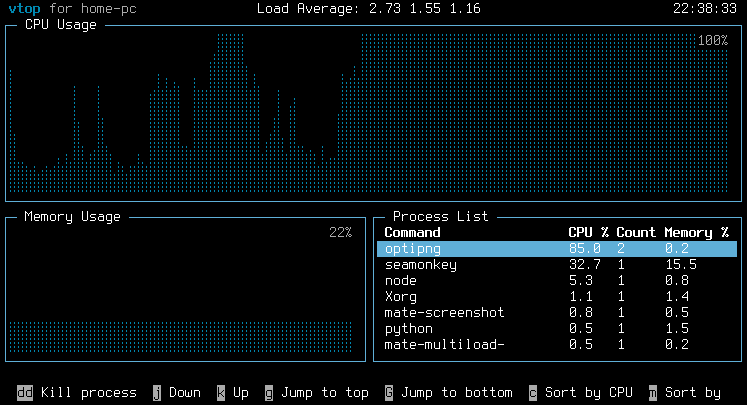Click the c Sort by CPU shortcut

click(581, 393)
